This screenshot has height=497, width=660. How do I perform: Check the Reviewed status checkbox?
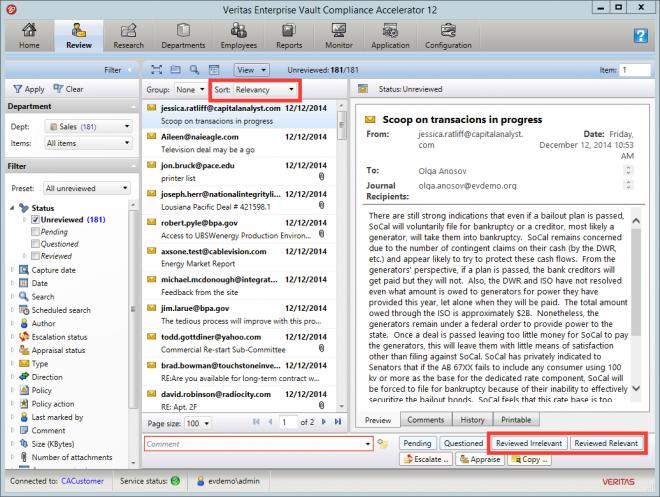pos(35,256)
